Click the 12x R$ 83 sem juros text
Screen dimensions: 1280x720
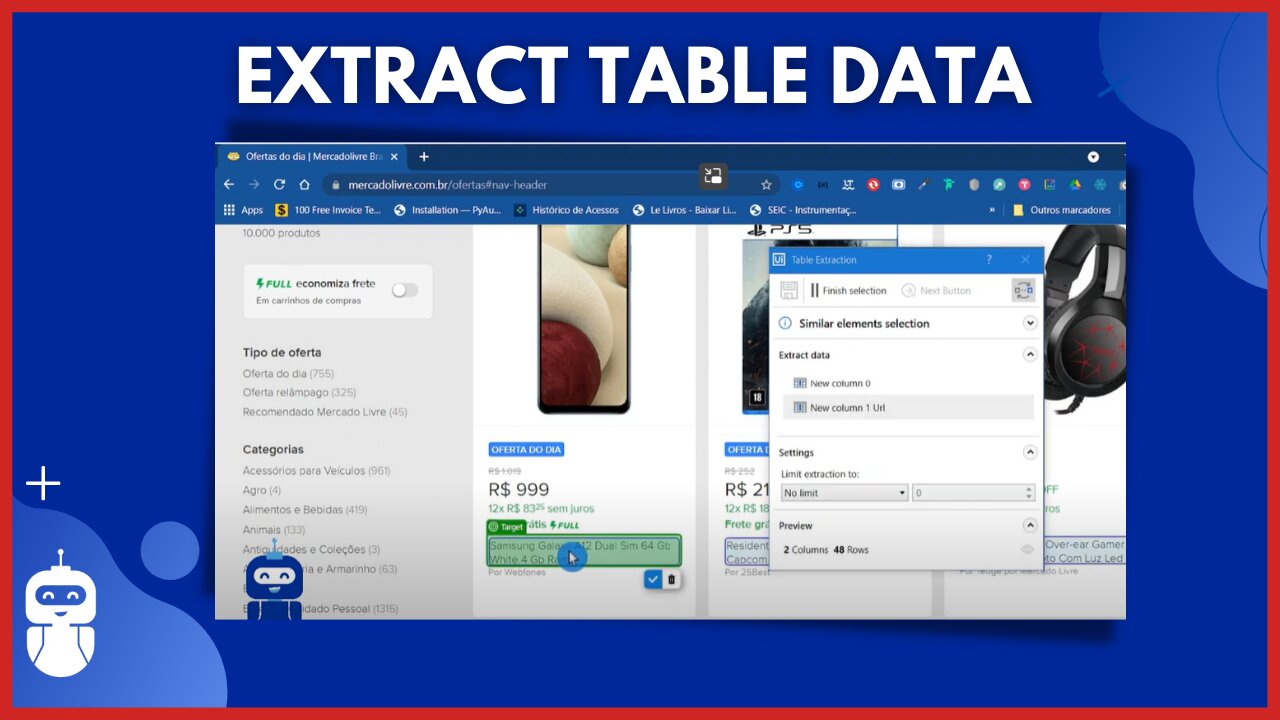click(x=540, y=509)
